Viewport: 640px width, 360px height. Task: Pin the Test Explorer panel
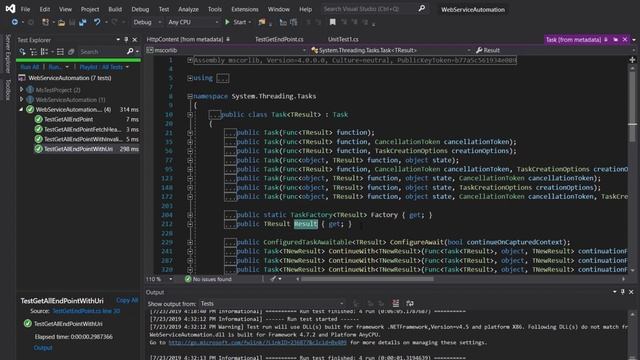pos(126,40)
